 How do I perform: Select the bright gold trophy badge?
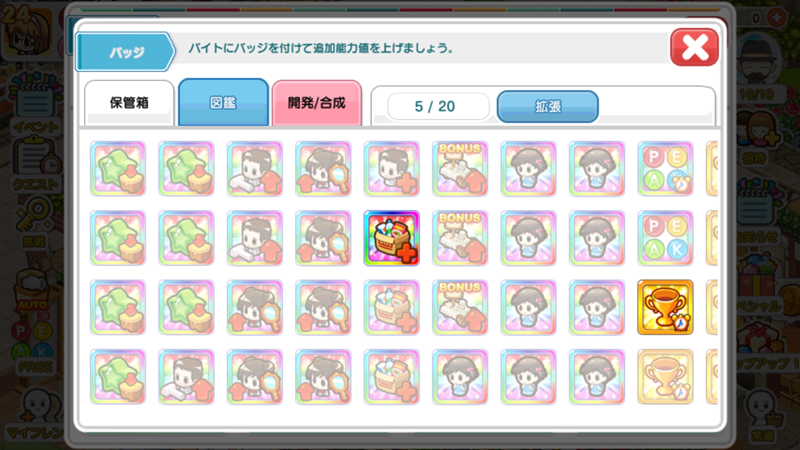[x=665, y=307]
